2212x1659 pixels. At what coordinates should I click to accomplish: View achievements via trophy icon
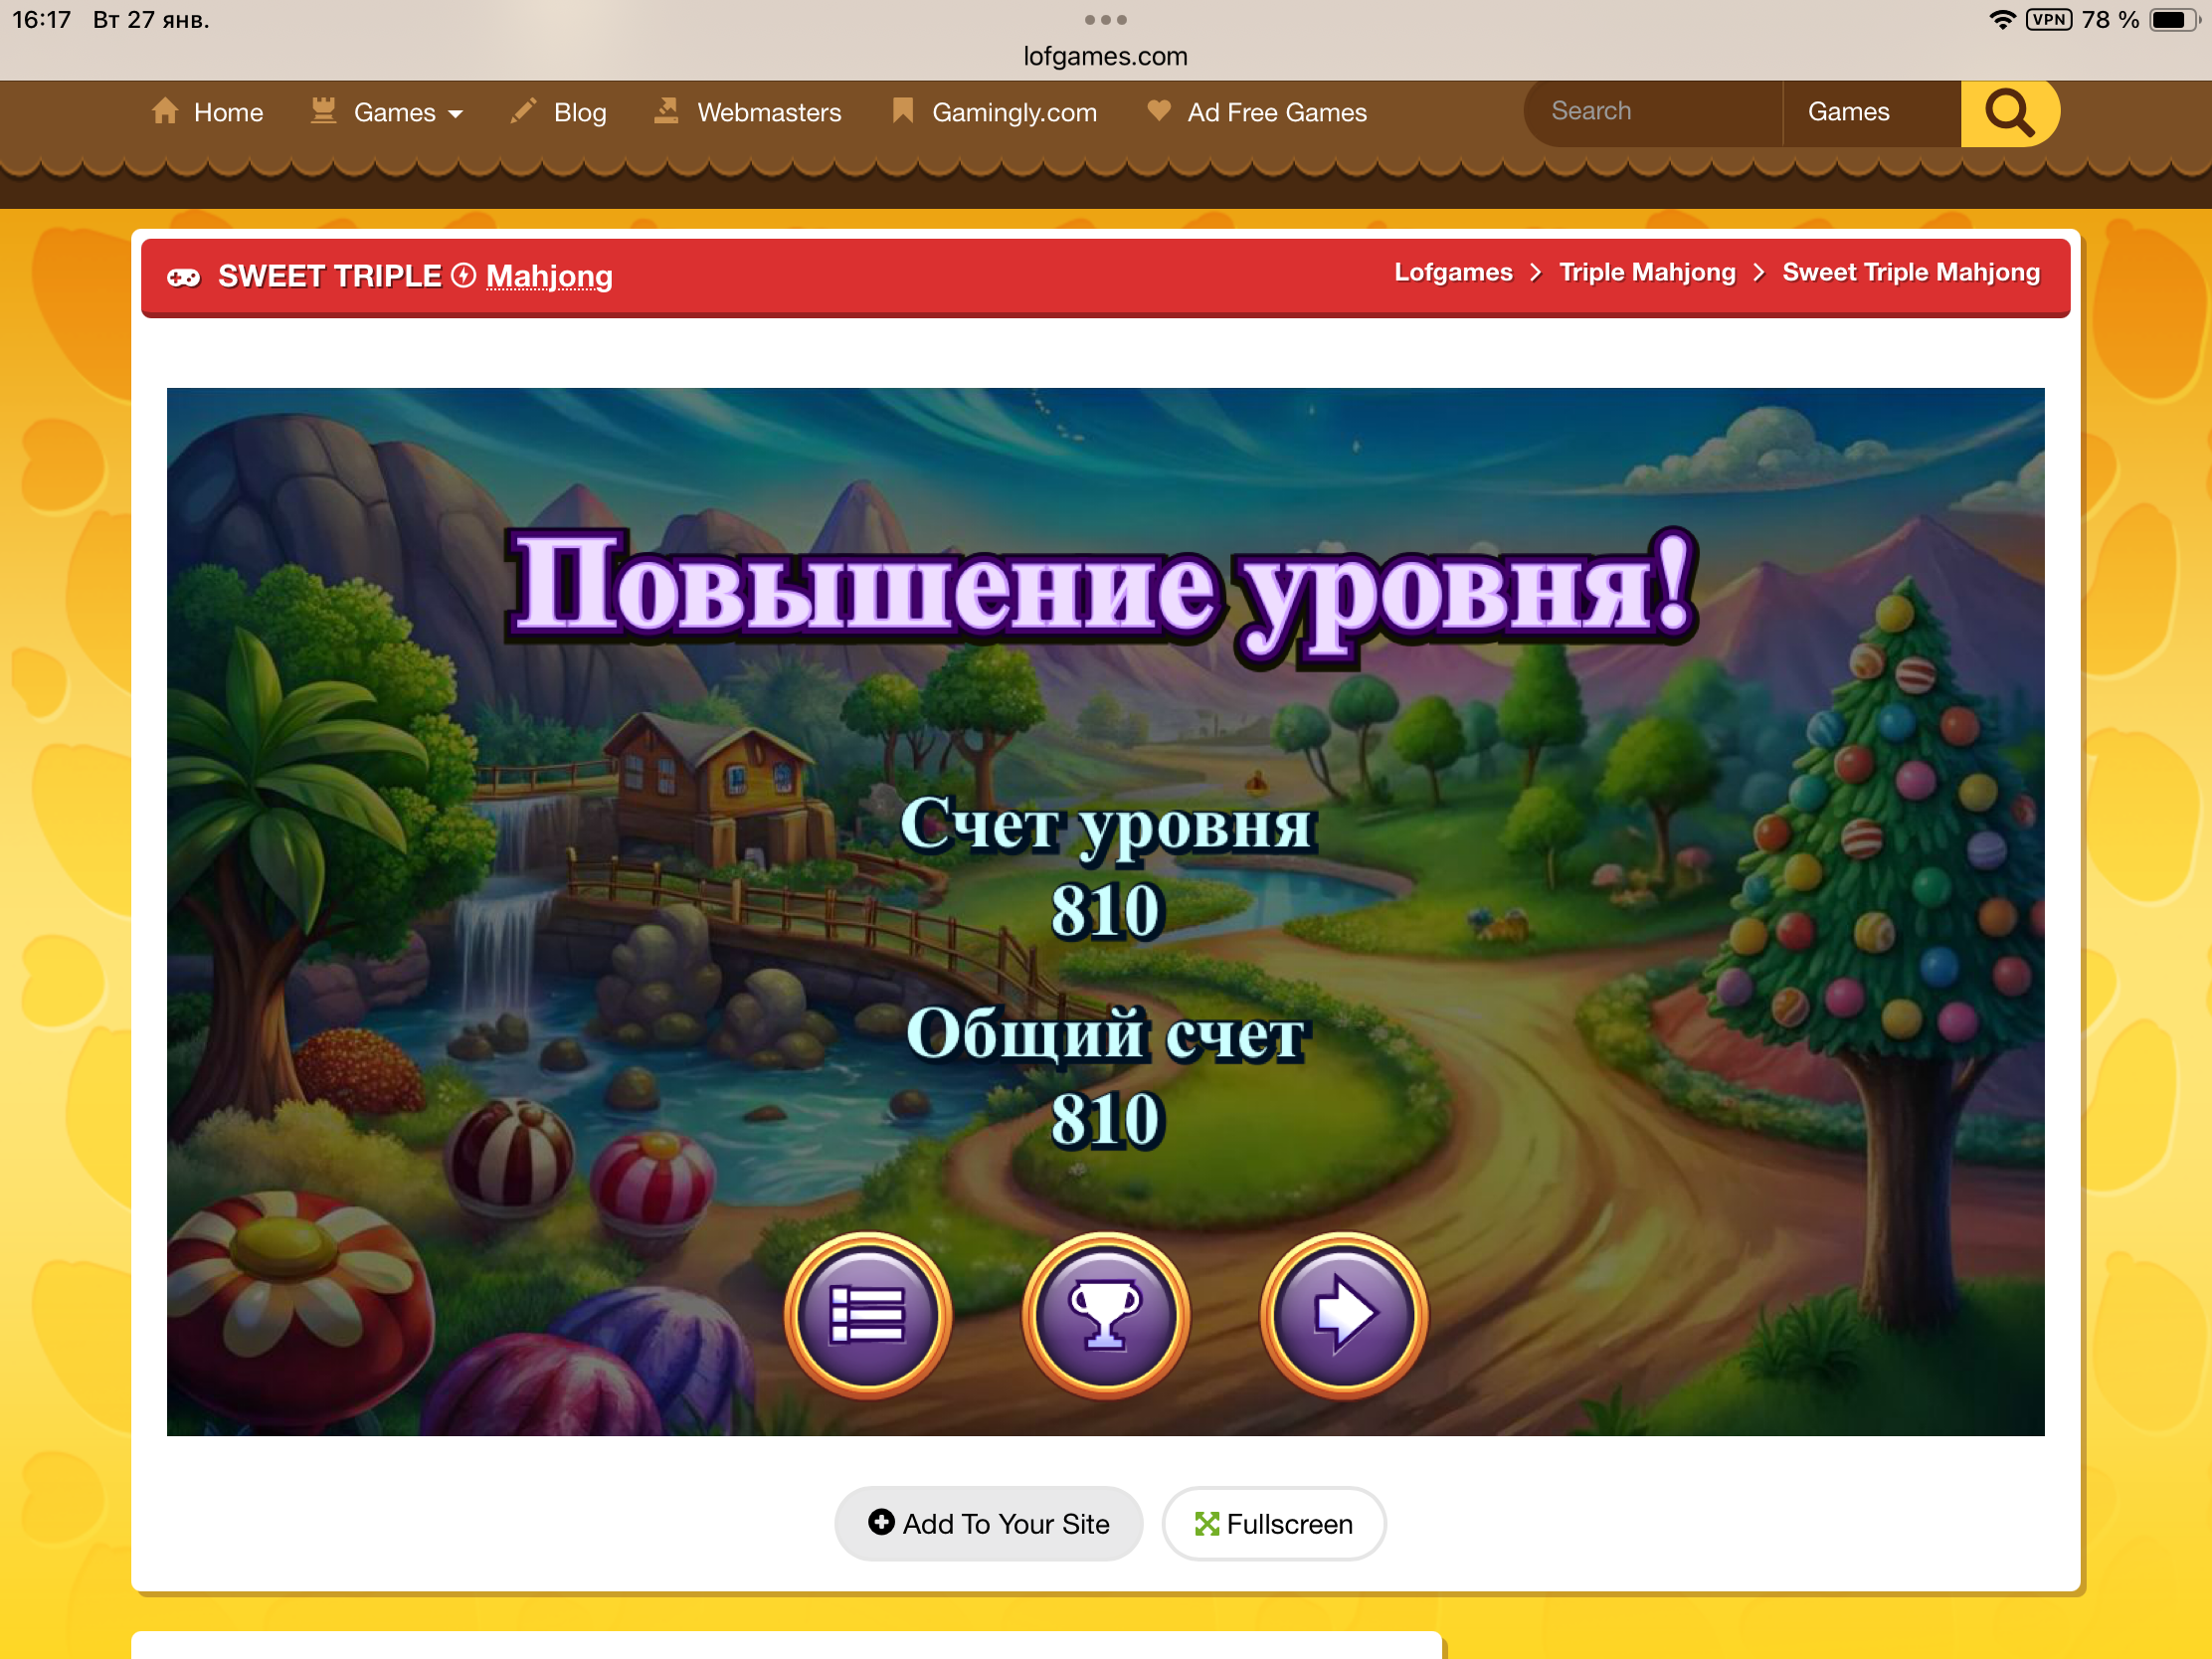coord(1105,1318)
